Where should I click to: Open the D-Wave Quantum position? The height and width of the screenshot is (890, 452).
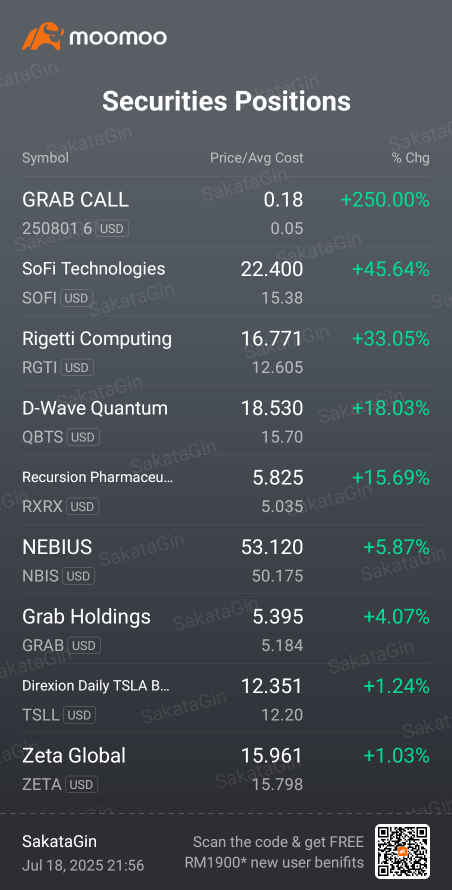coord(226,421)
